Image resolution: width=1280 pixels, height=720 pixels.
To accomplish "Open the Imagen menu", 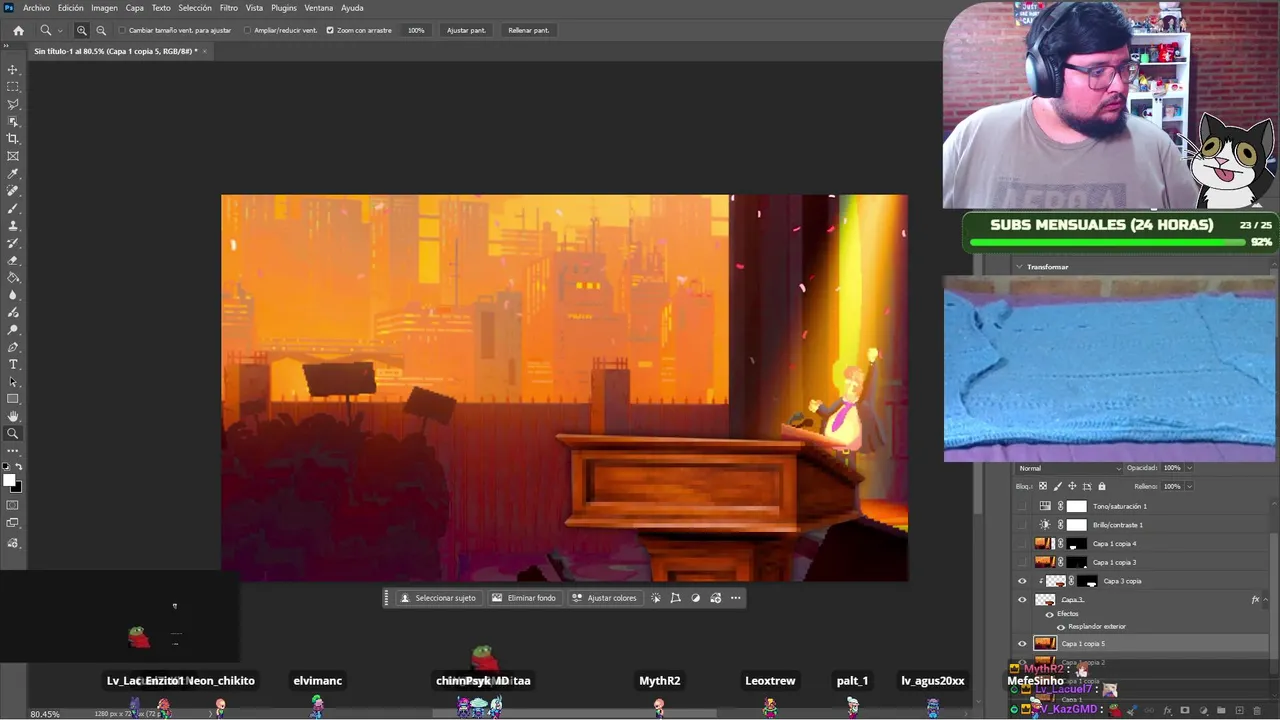I will [x=104, y=8].
